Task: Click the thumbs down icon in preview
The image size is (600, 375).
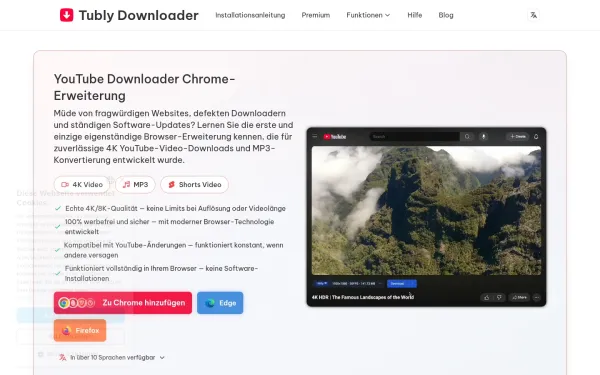Action: point(499,297)
